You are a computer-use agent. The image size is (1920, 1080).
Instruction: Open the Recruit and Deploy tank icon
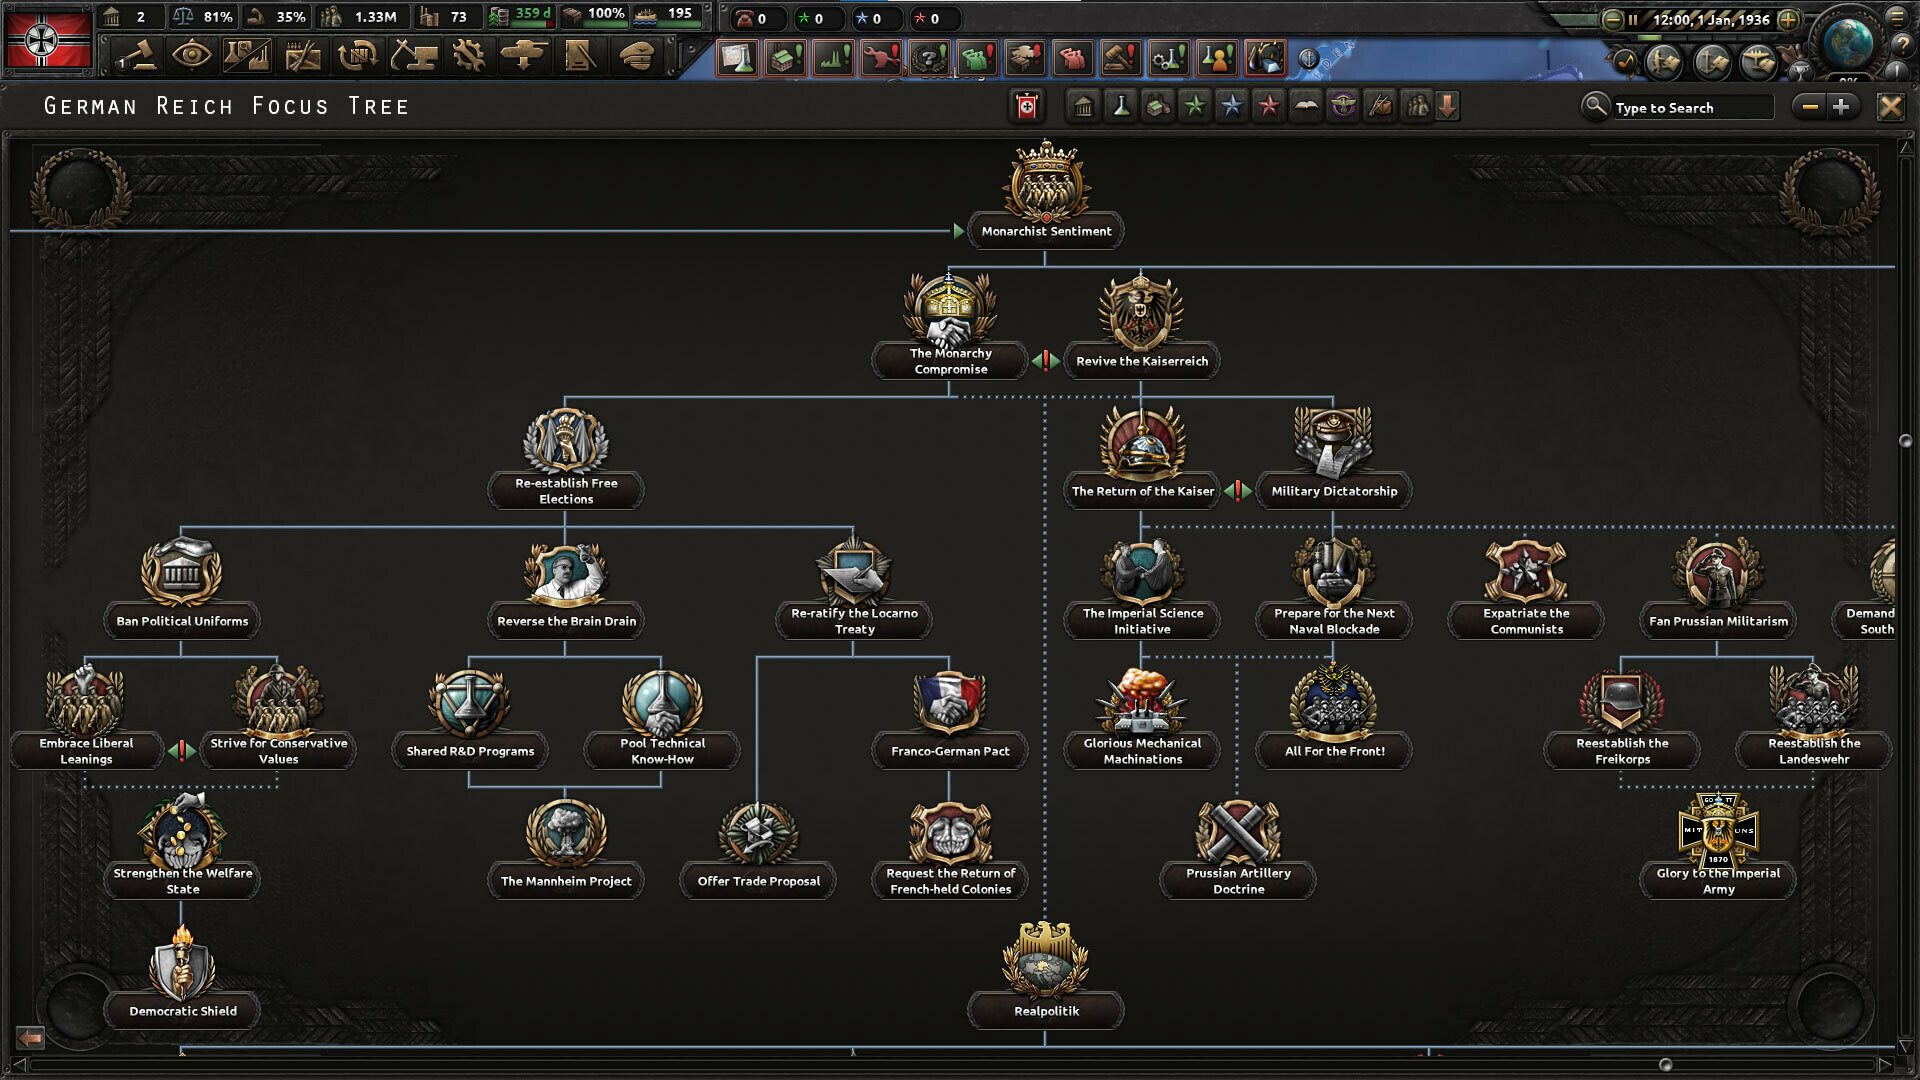coord(523,55)
